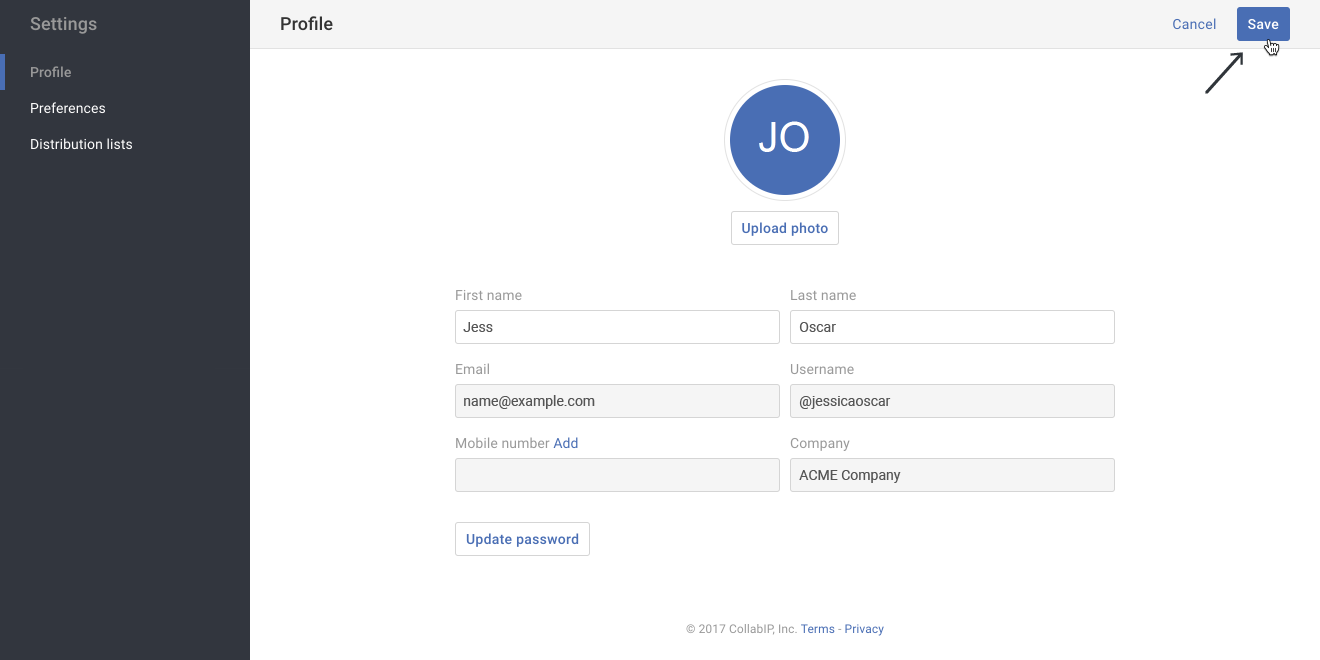The image size is (1320, 660).
Task: Open Update password dialog
Action: 522,538
